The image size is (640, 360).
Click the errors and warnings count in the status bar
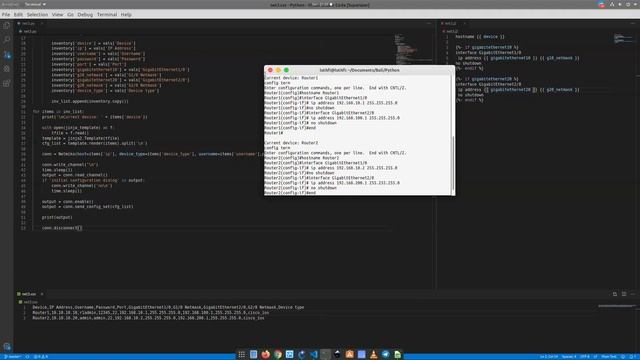pyautogui.click(x=41, y=357)
